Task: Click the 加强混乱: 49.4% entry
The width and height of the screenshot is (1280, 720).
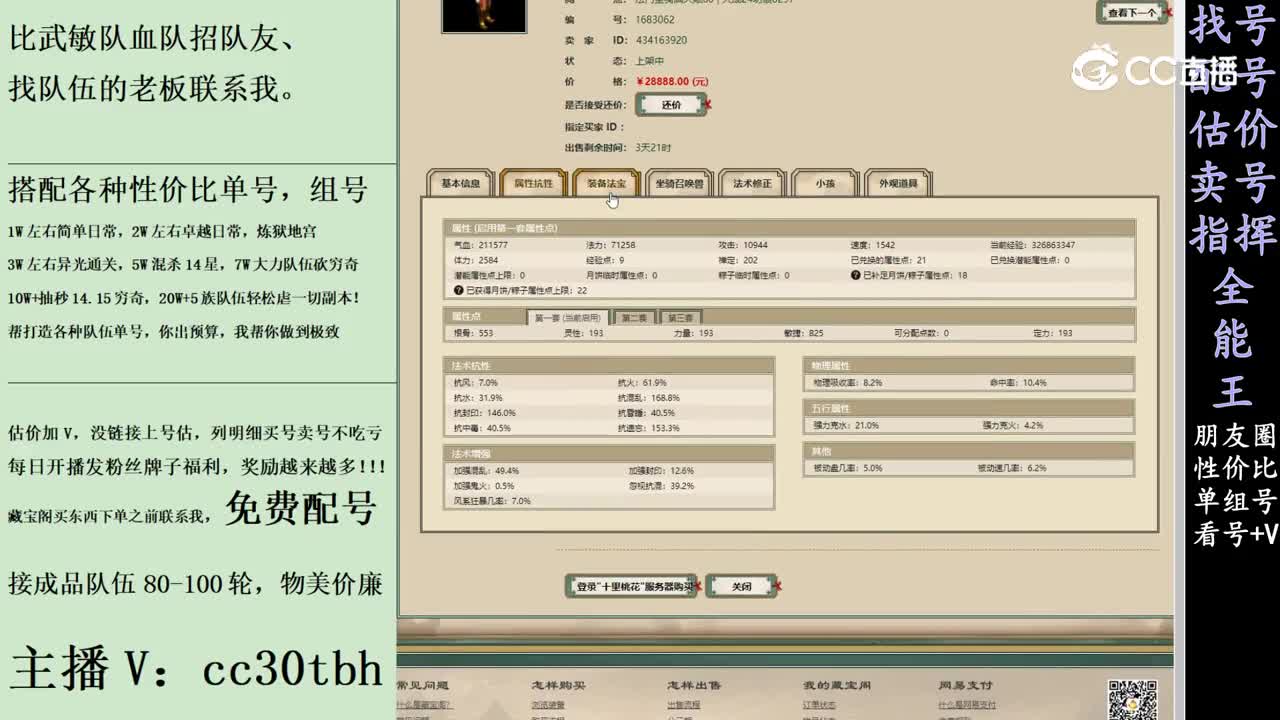Action: [486, 471]
